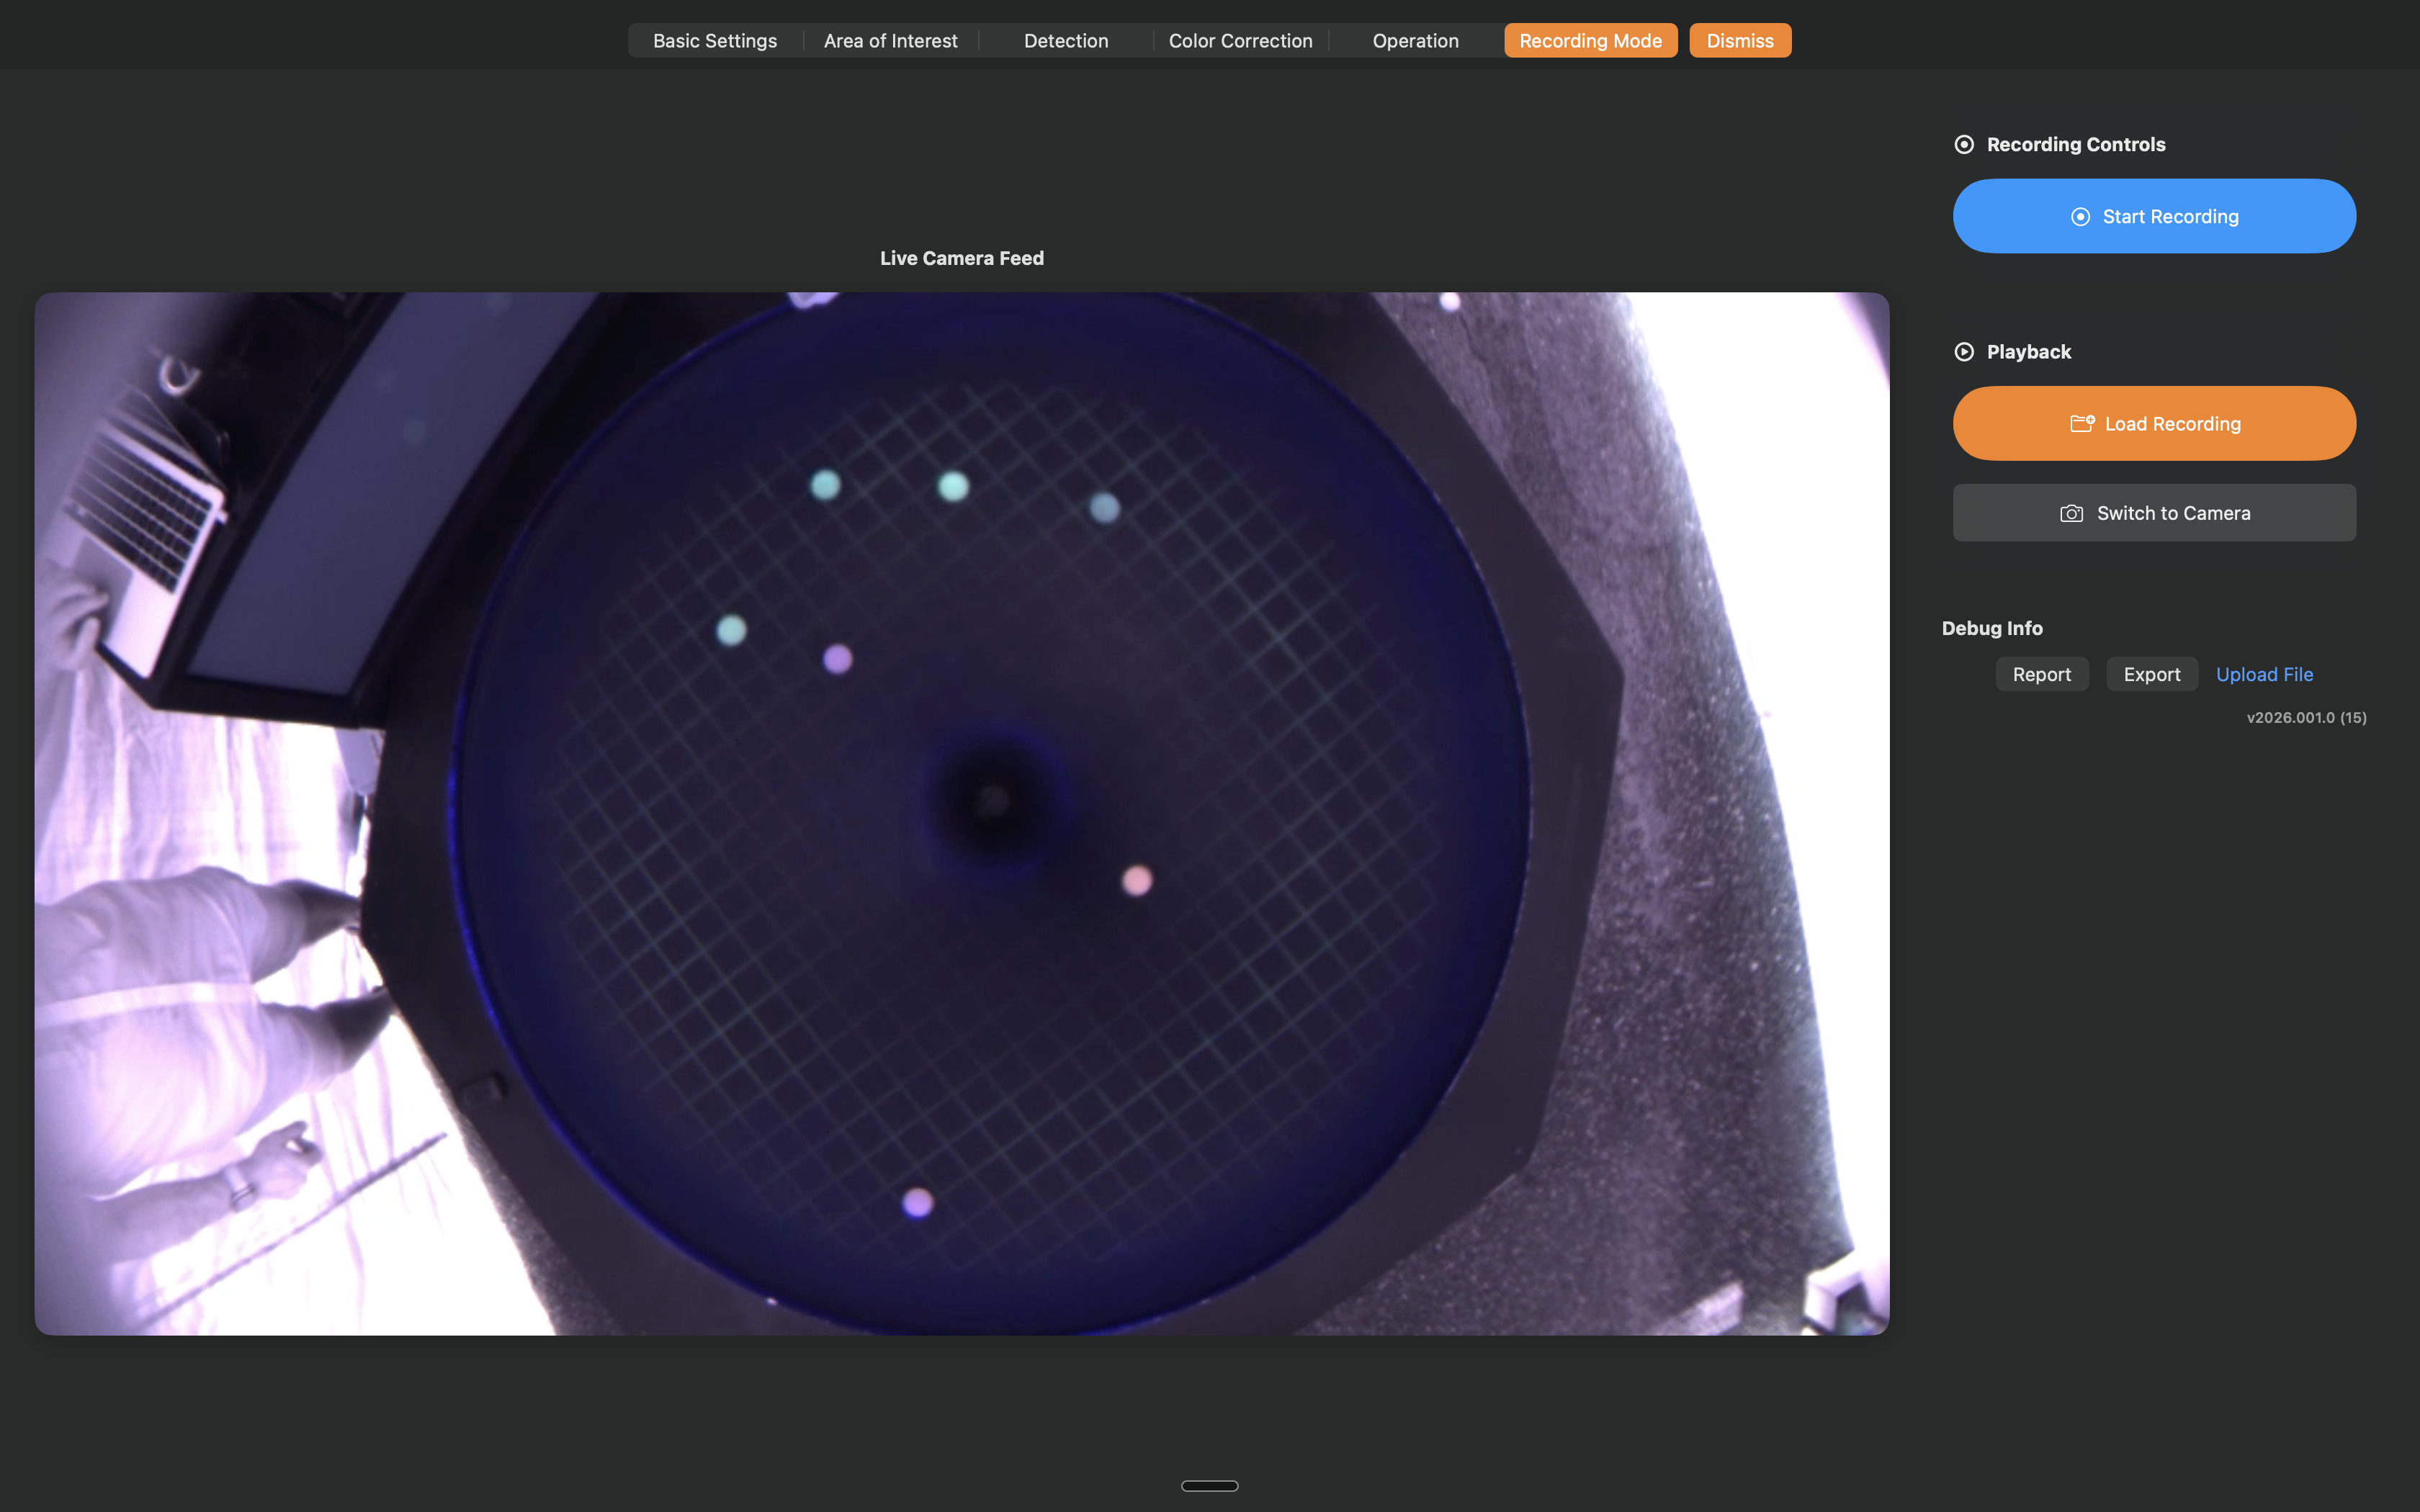Click Switch to Camera button
The width and height of the screenshot is (2420, 1512).
pos(2154,513)
